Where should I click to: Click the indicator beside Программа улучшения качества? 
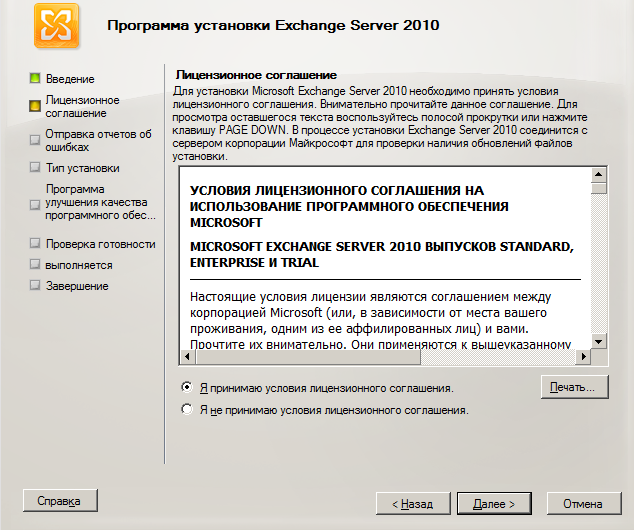[35, 205]
